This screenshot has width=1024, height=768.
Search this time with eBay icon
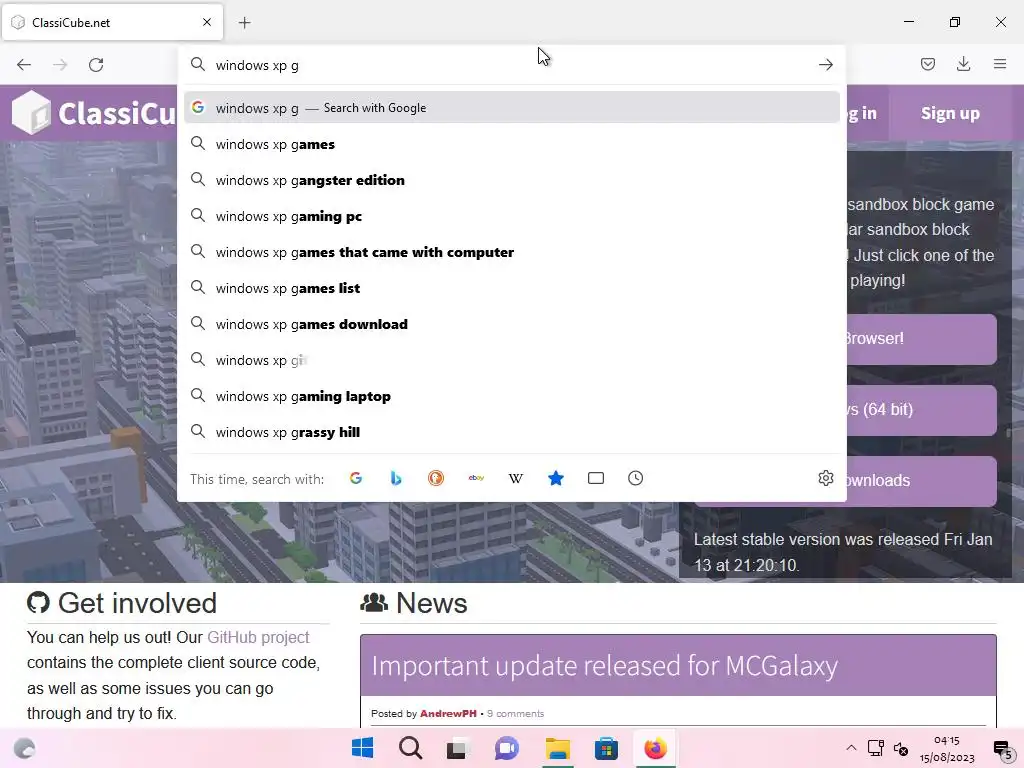coord(476,479)
